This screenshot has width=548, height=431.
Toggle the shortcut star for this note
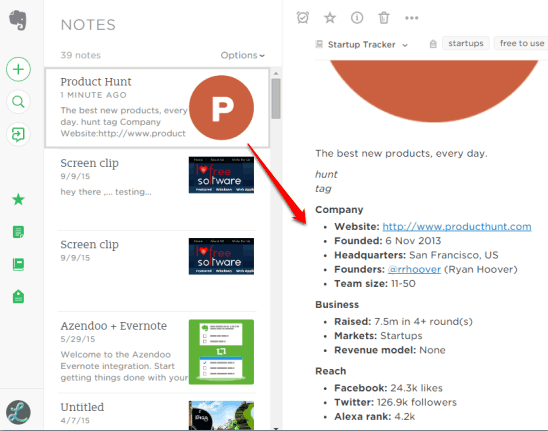coord(330,17)
